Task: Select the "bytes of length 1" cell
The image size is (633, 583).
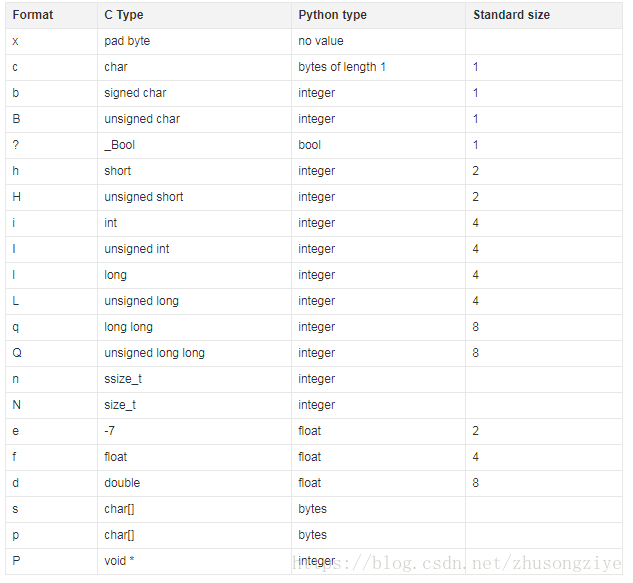Action: point(342,67)
